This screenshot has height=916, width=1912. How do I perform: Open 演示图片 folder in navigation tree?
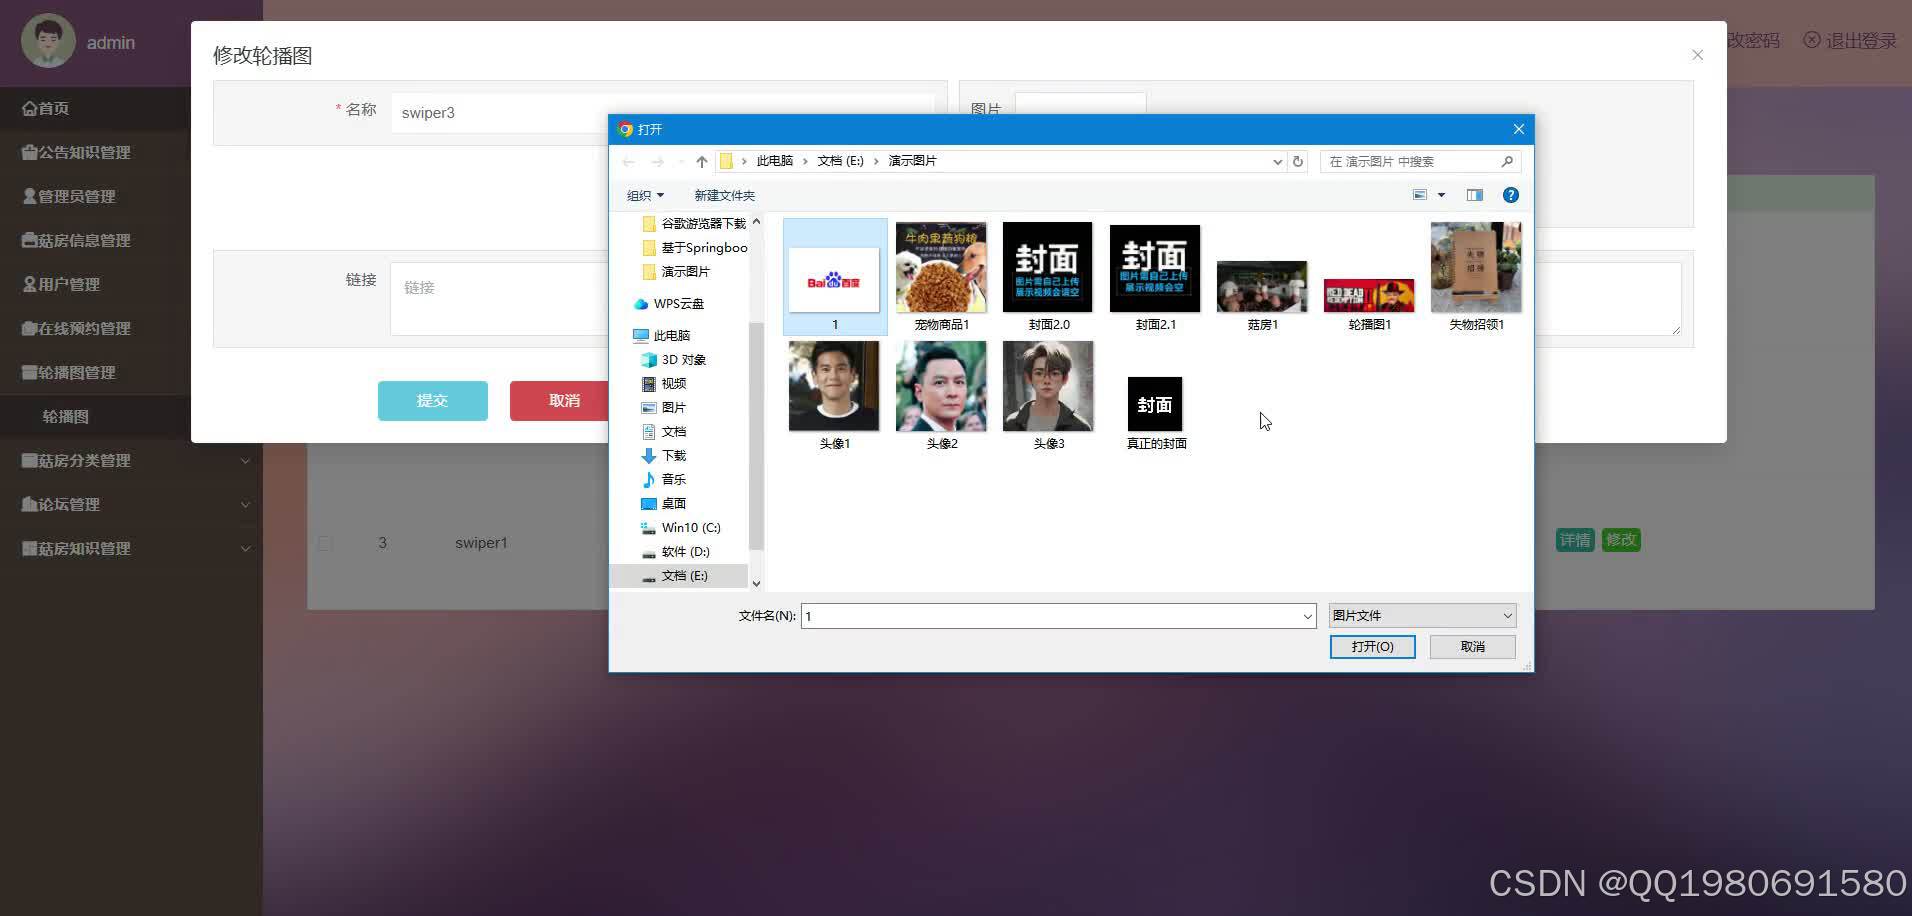click(676, 272)
